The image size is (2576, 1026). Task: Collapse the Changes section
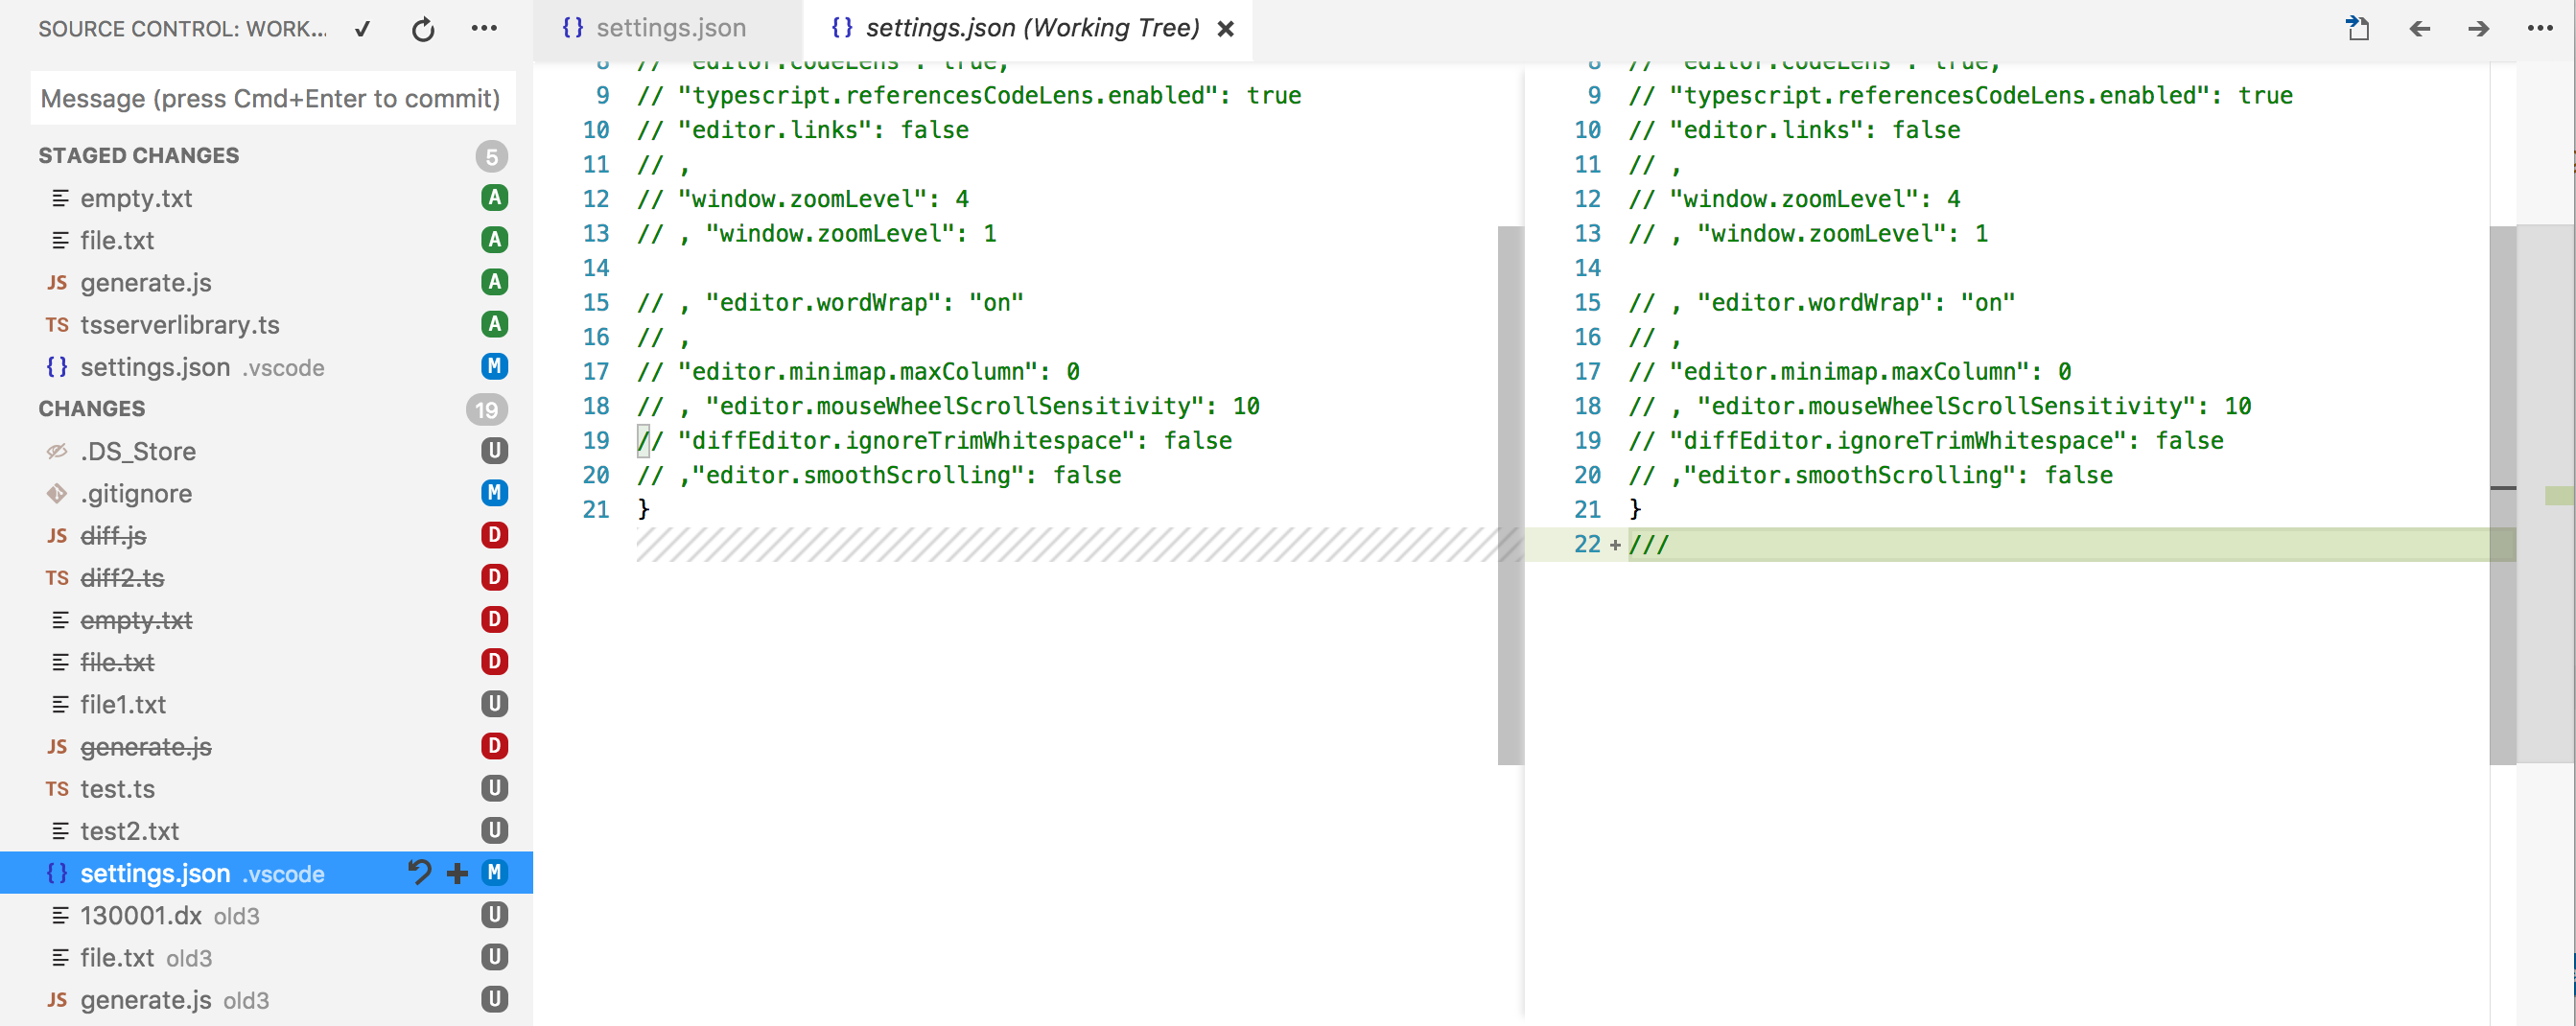pyautogui.click(x=92, y=408)
